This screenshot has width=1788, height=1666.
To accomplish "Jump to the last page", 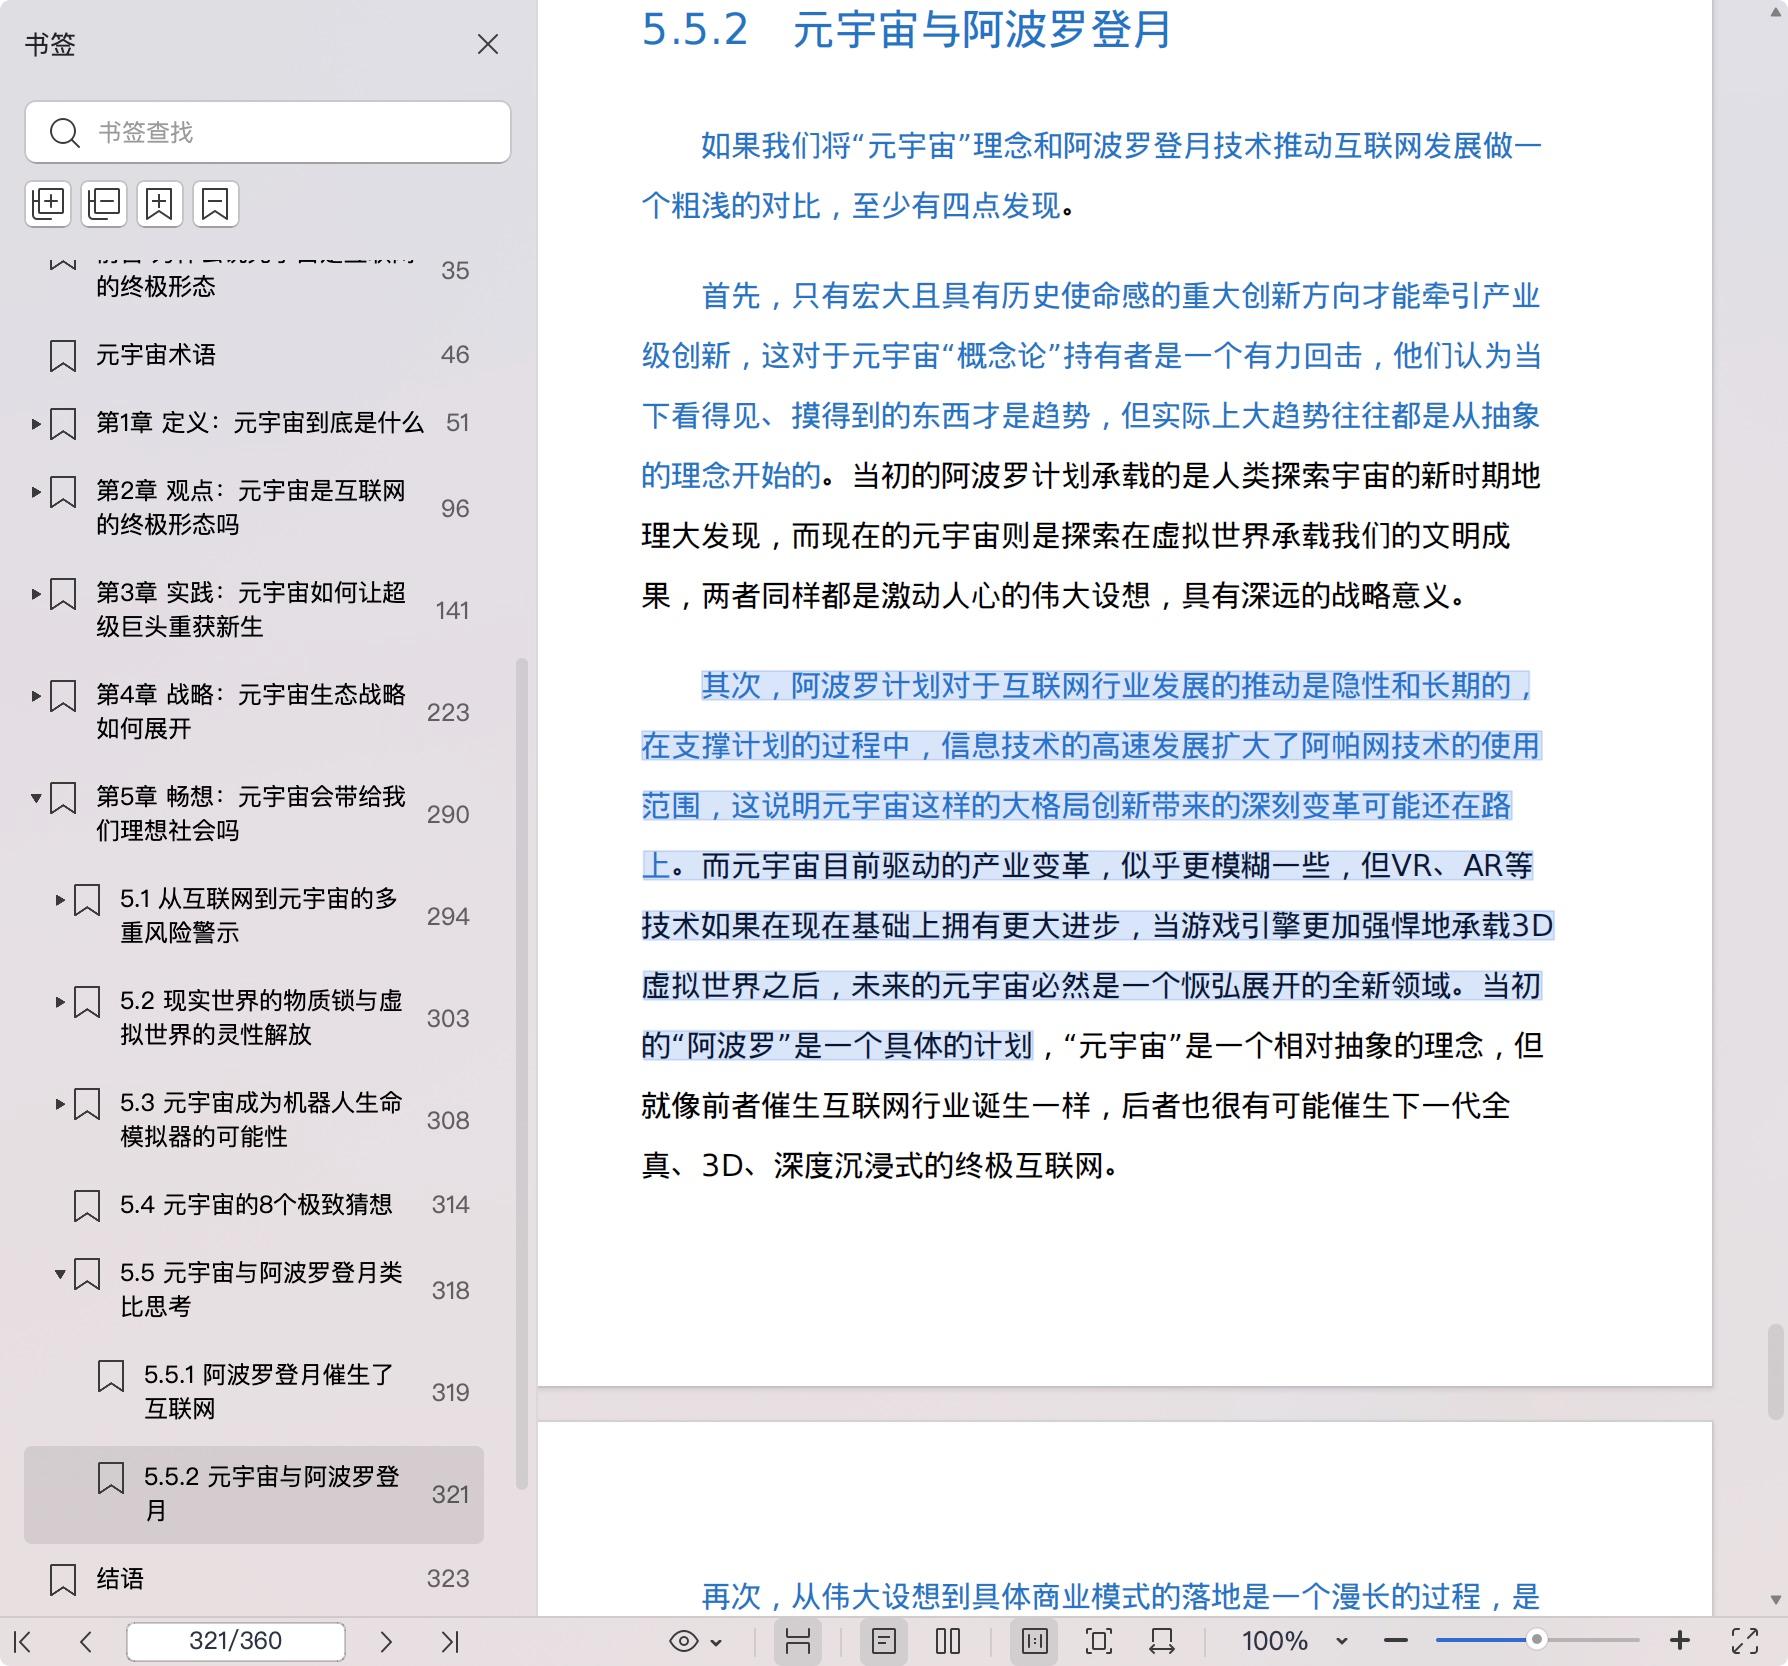I will tap(450, 1641).
